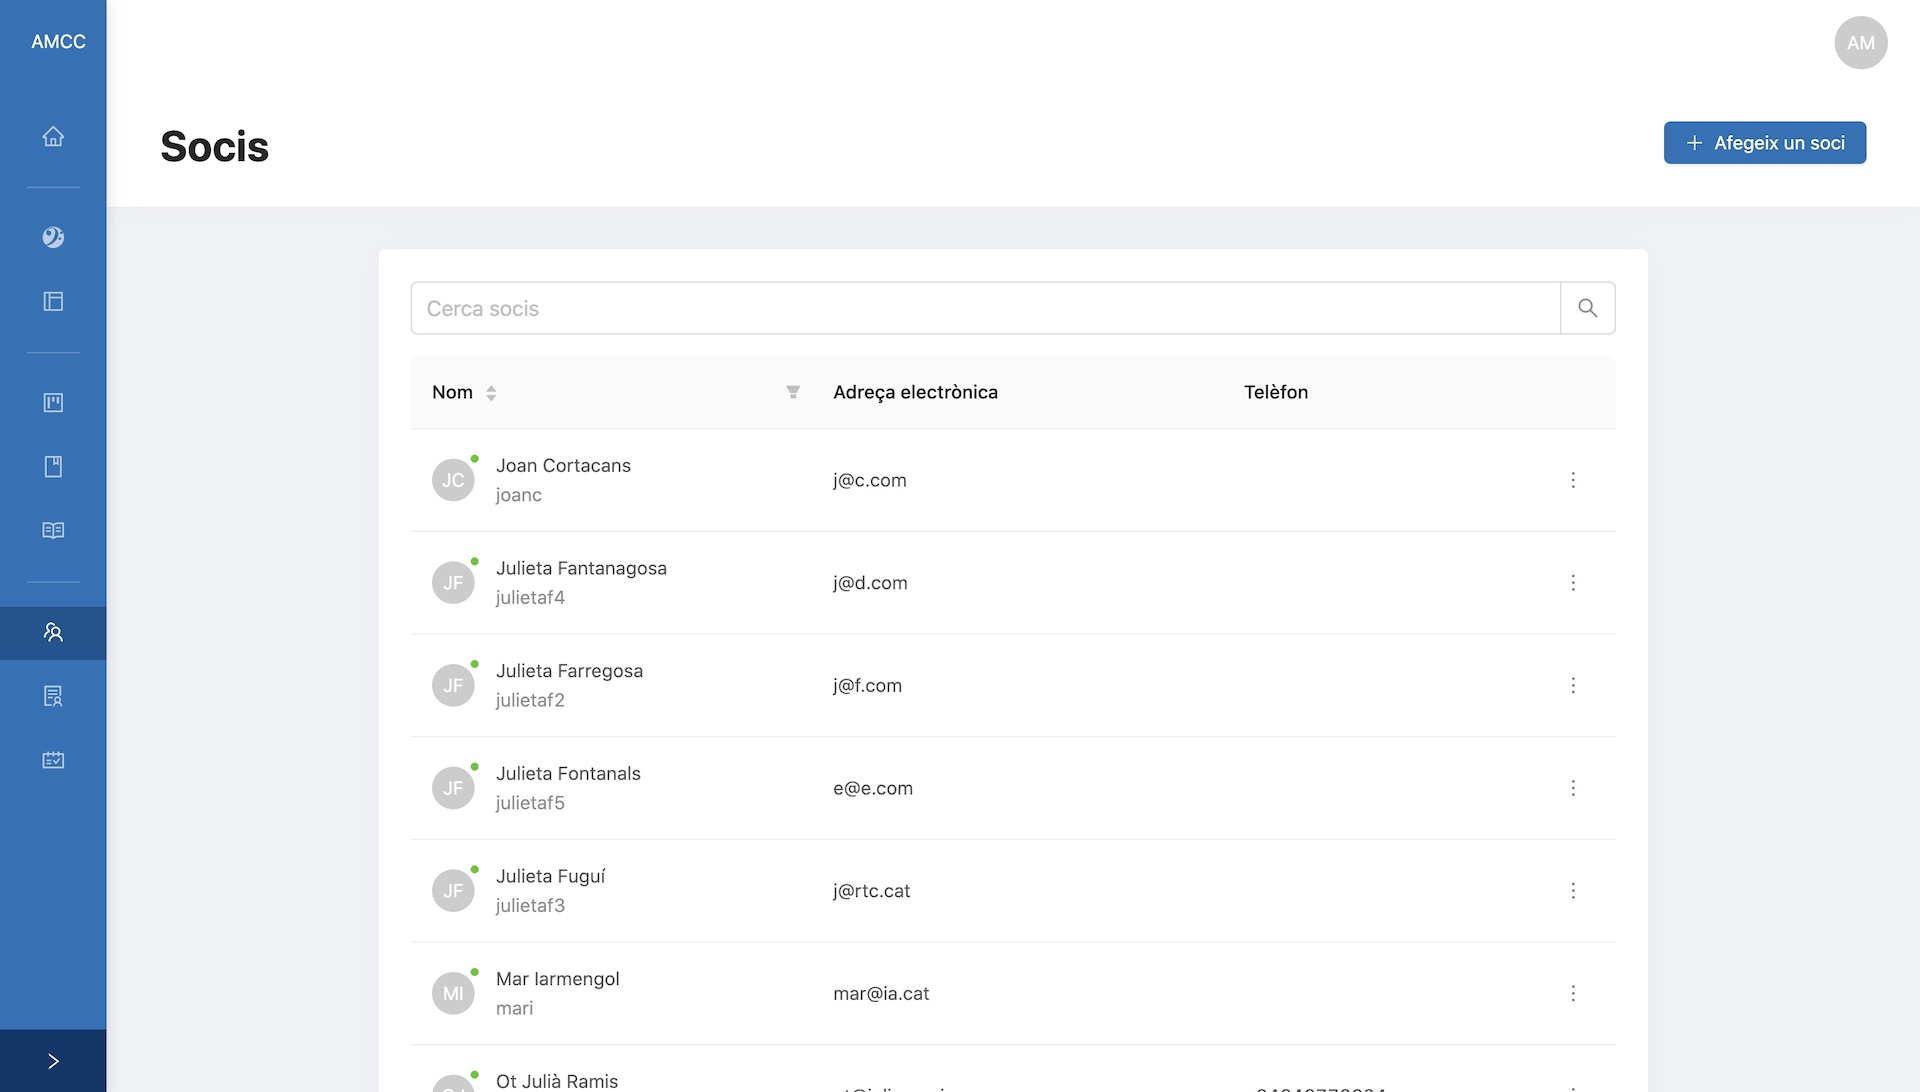Click the certificate list sidebar icon

tap(53, 696)
